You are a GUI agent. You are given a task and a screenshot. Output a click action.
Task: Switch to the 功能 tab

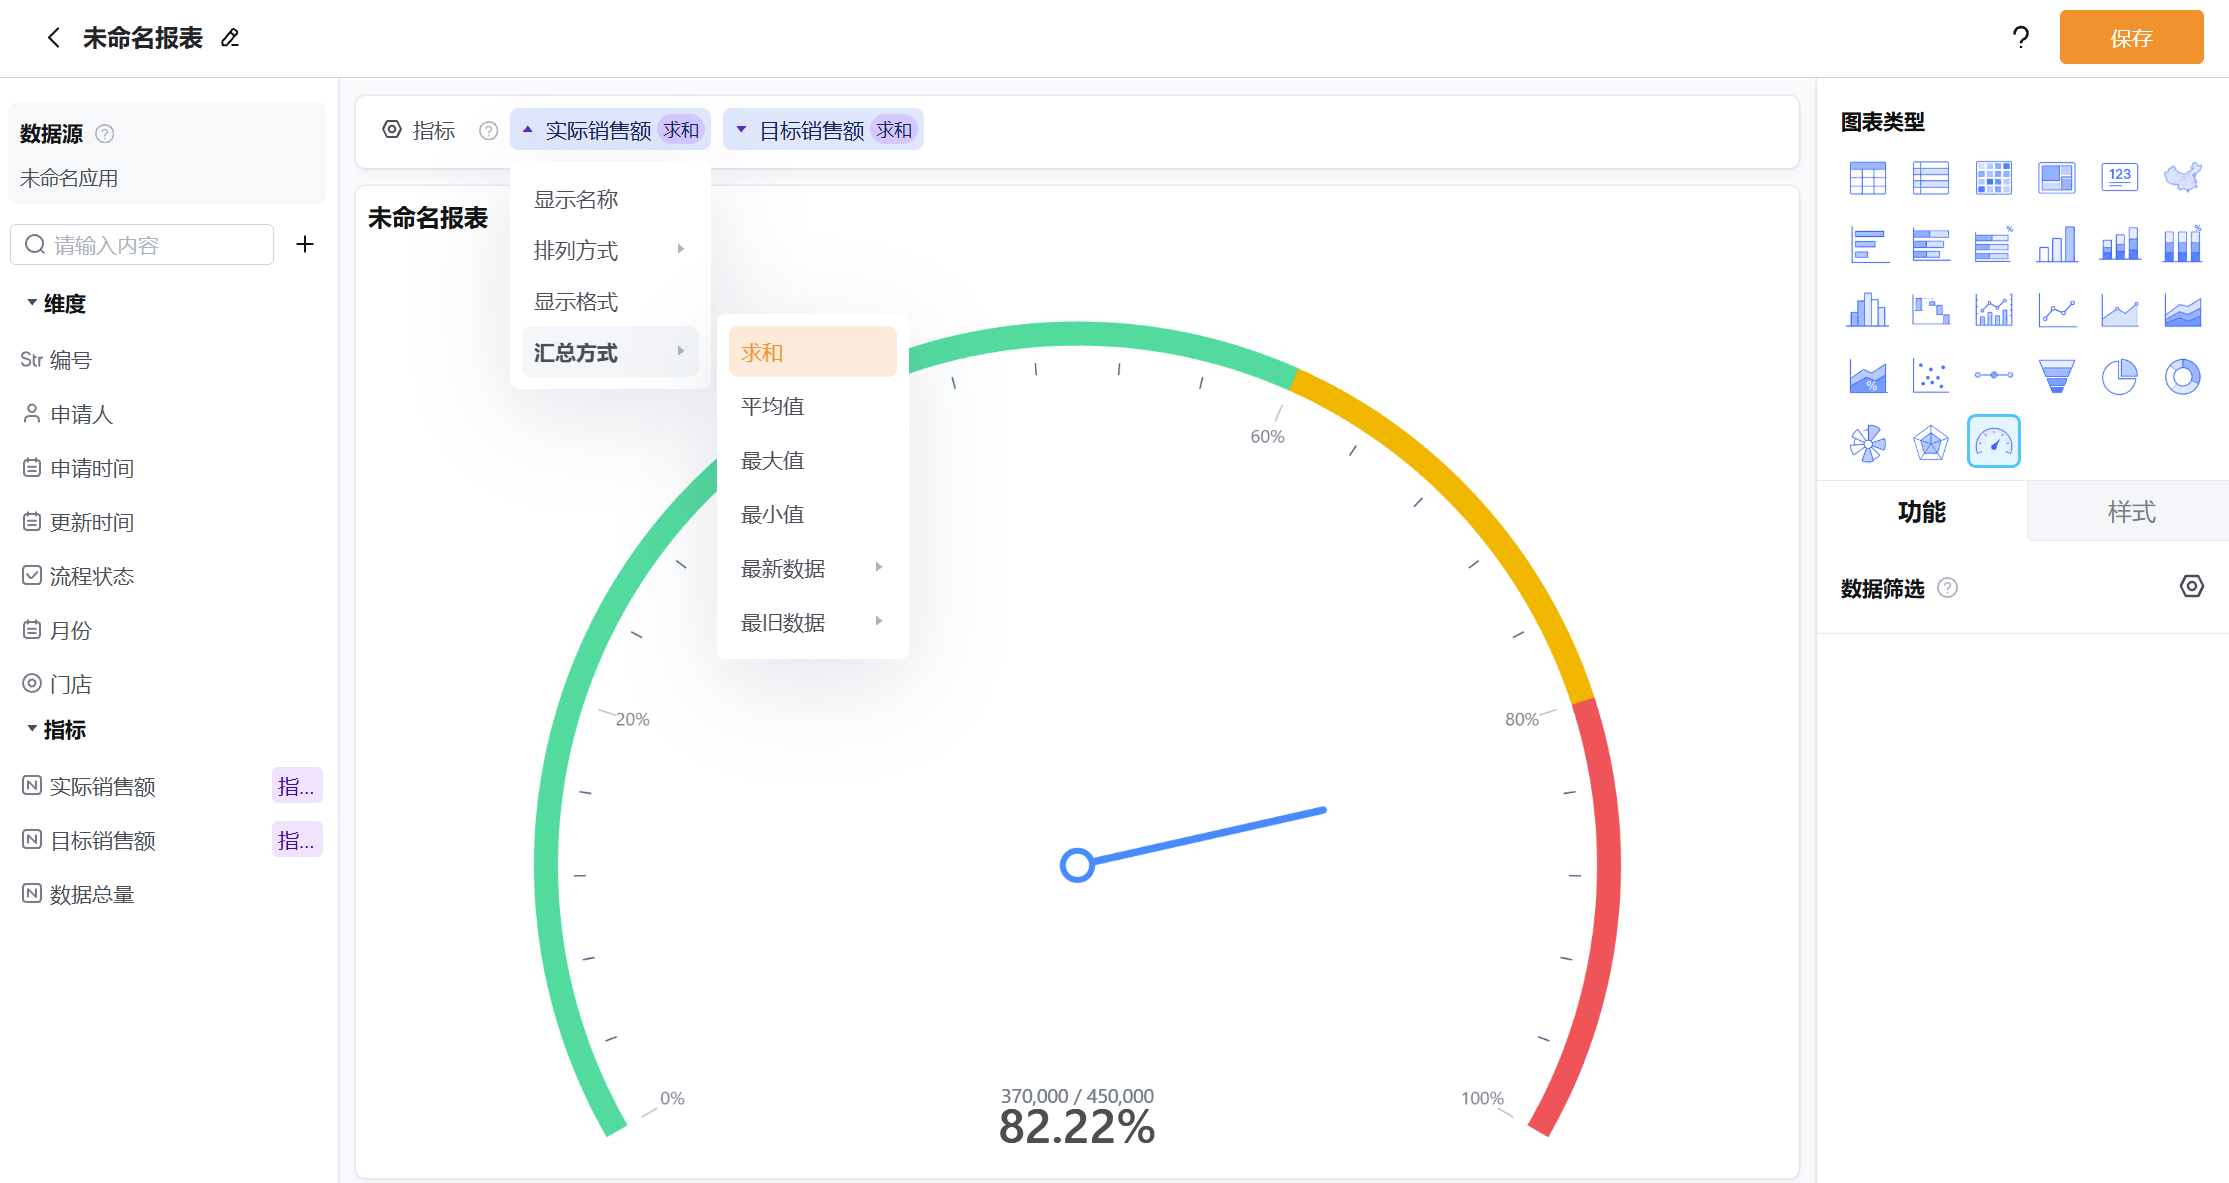[x=1921, y=512]
